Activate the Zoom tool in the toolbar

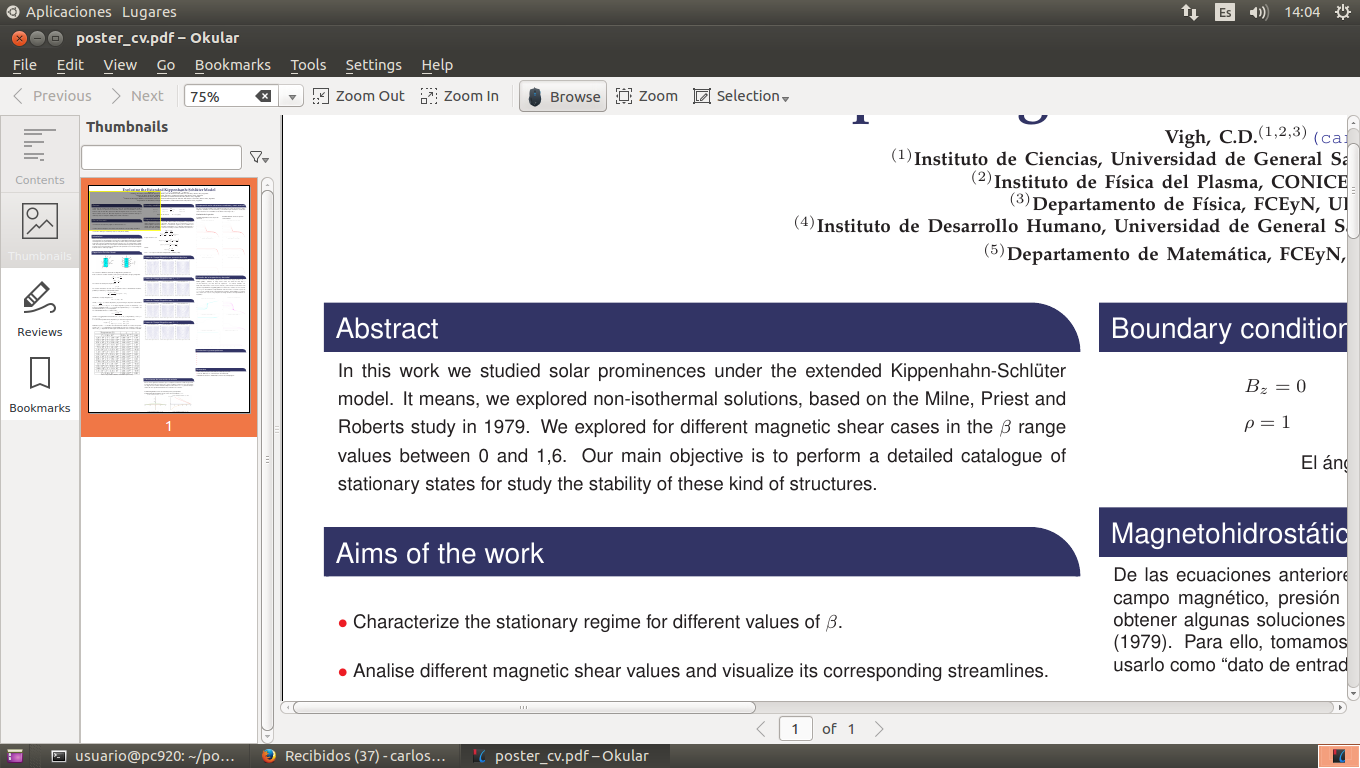click(x=646, y=96)
